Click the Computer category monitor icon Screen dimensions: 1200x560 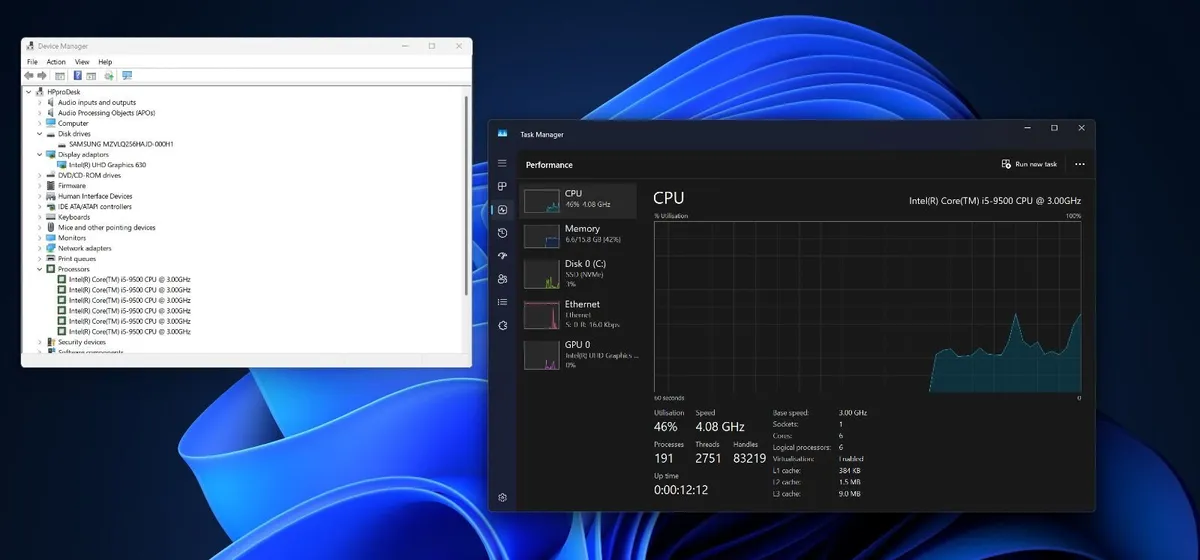[51, 123]
